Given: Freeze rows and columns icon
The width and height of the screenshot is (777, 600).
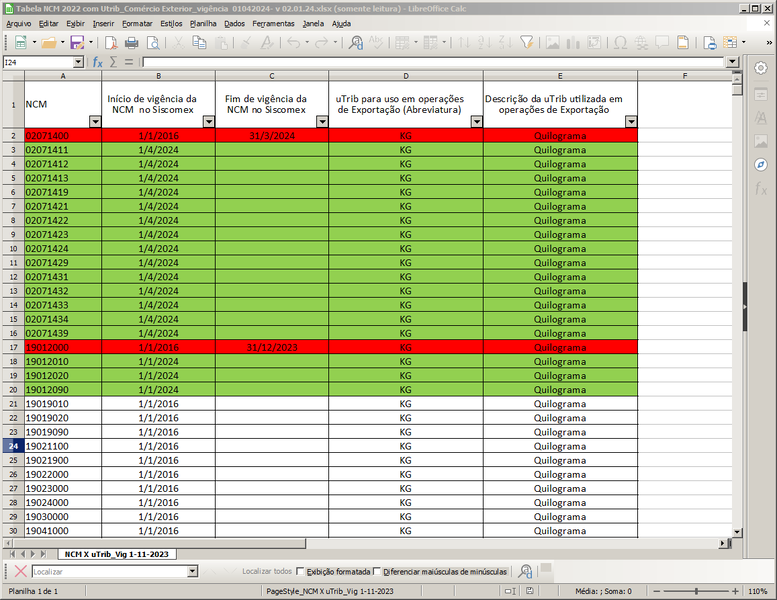Looking at the screenshot, I should click(x=730, y=43).
